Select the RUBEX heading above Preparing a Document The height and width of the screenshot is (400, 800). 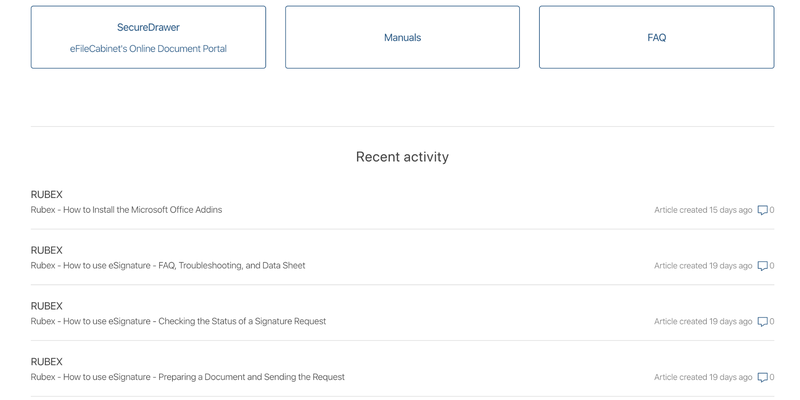(46, 362)
